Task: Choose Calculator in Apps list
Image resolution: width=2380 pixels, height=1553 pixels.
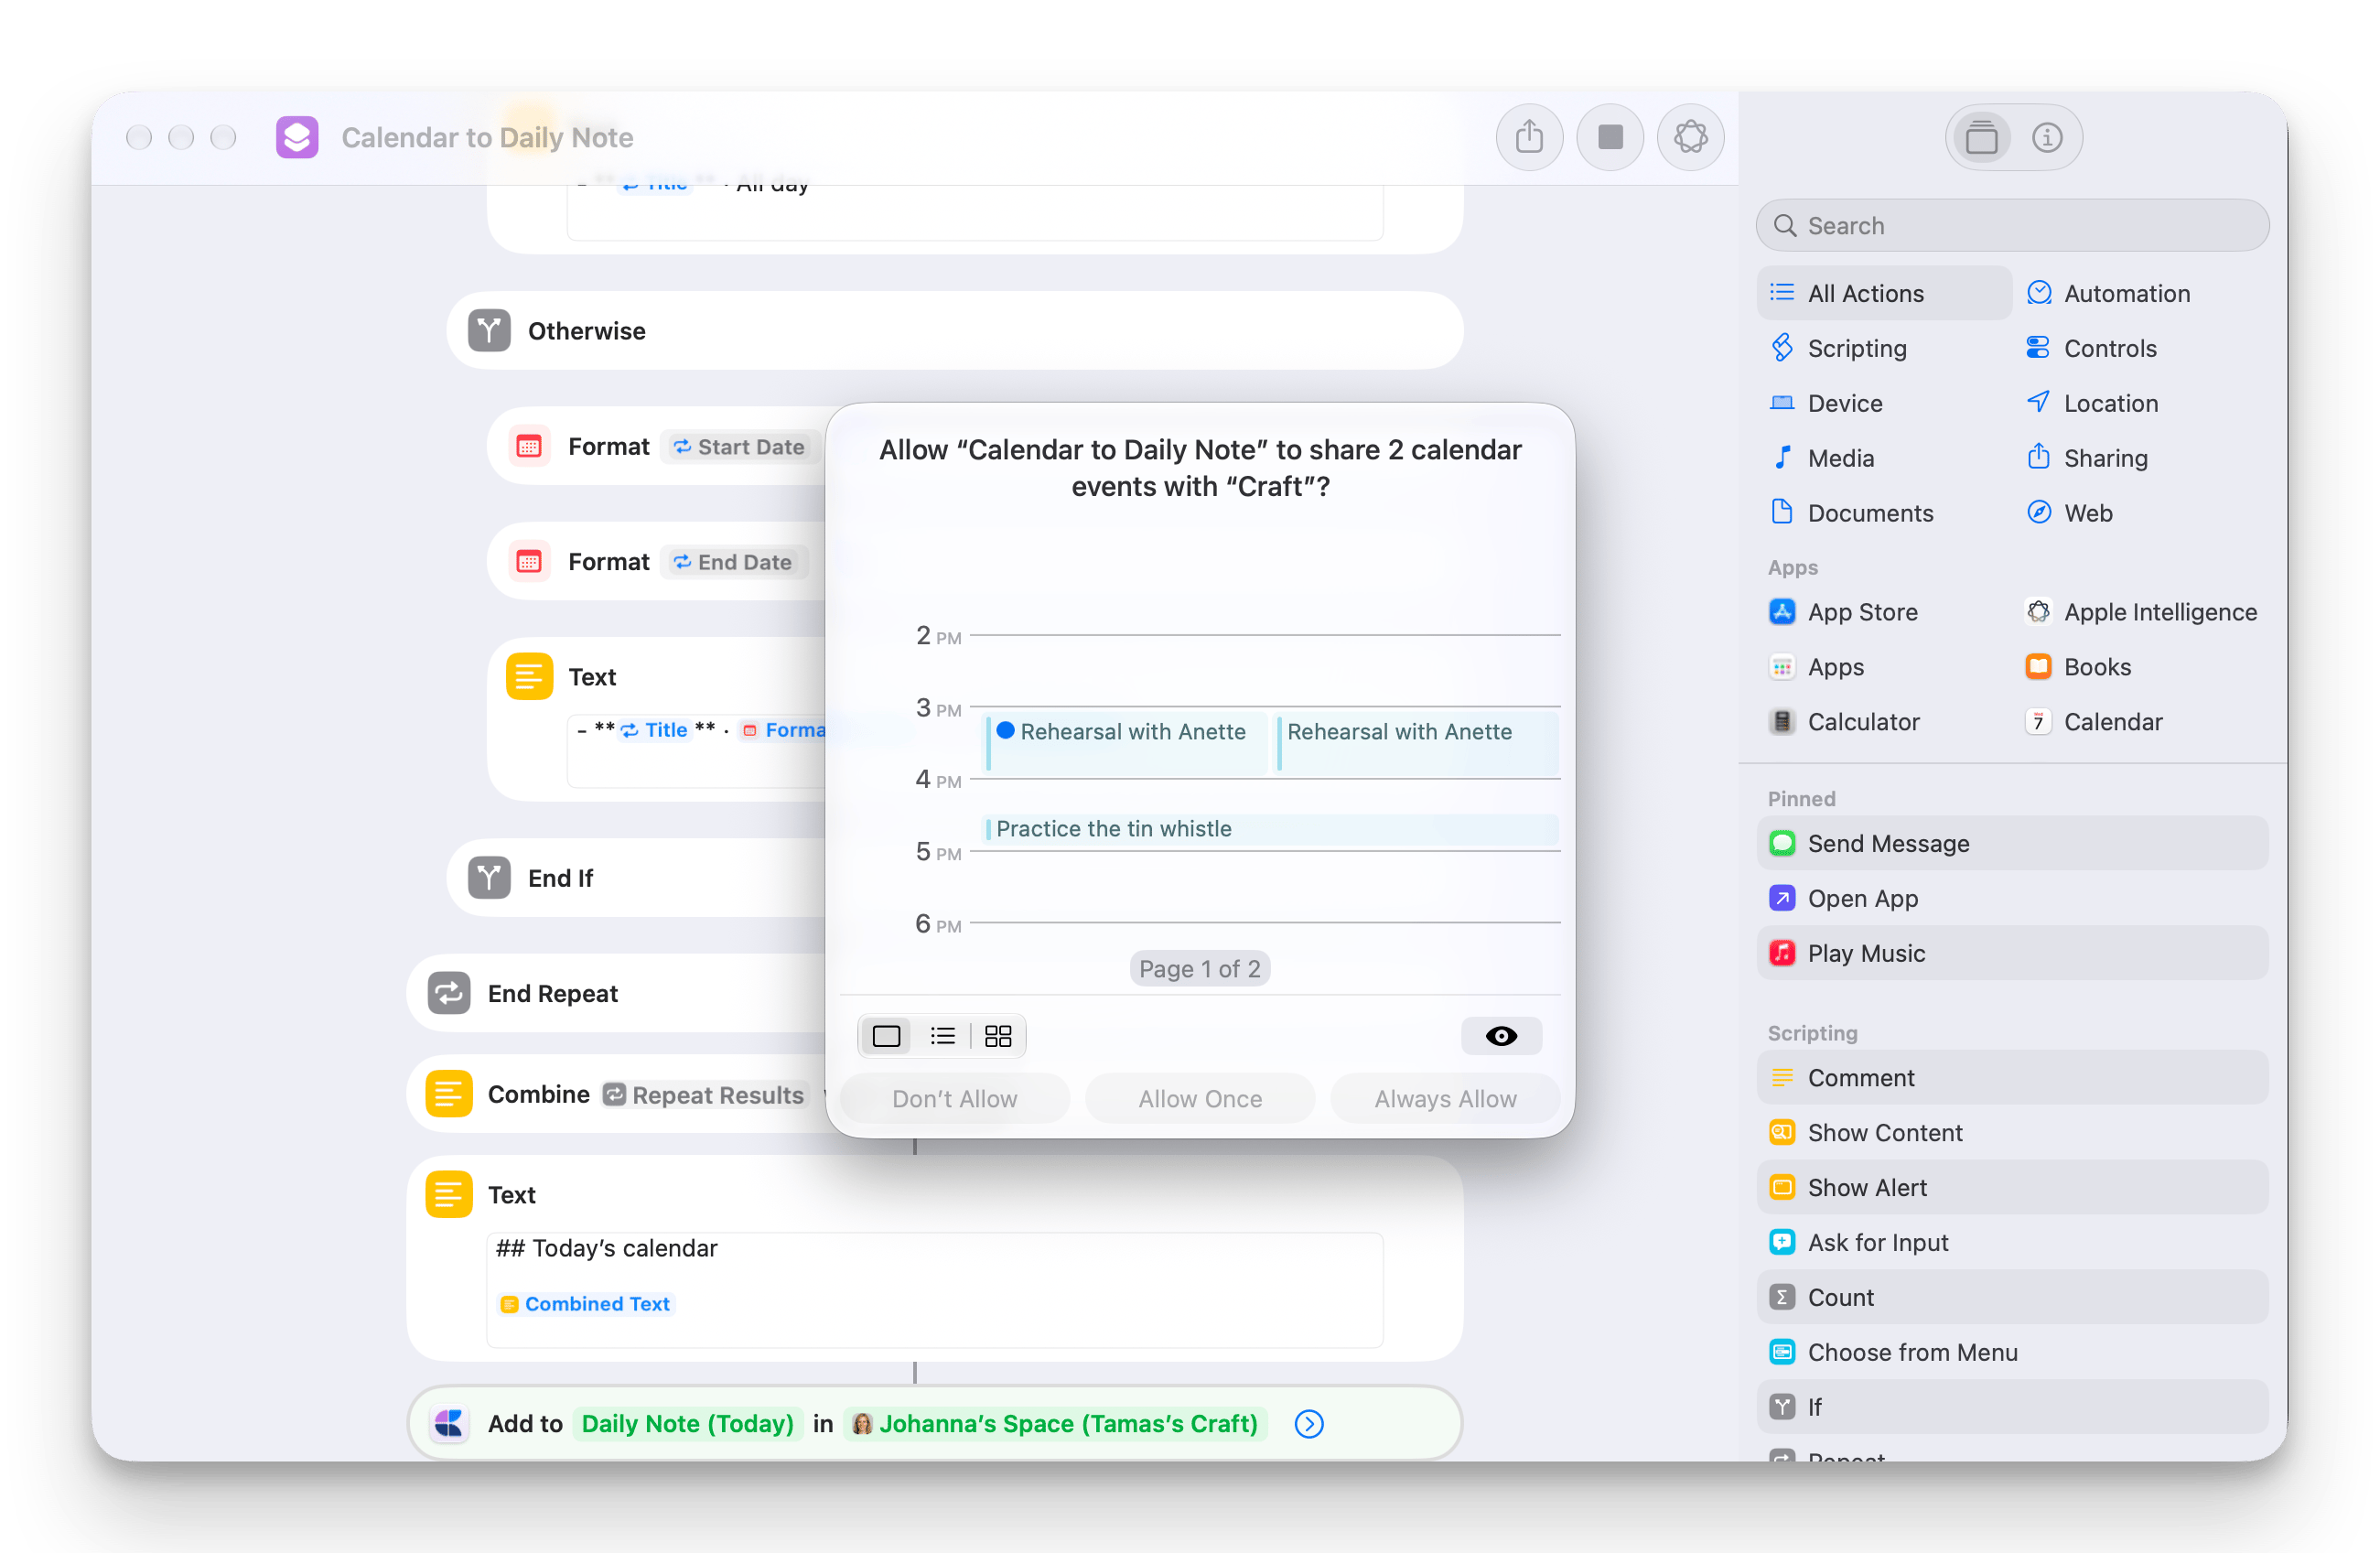Action: click(x=1845, y=722)
